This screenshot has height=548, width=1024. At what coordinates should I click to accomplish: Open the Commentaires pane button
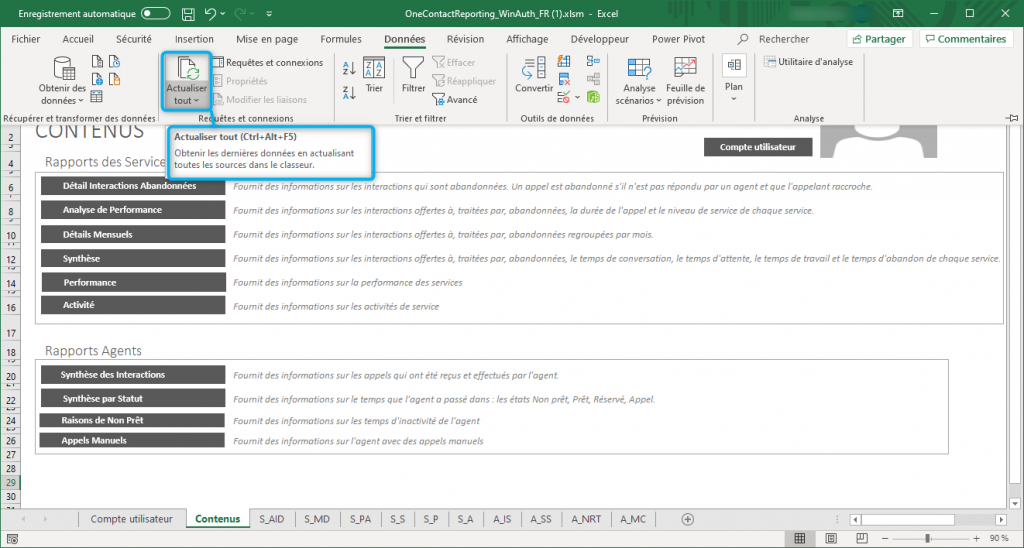pos(966,39)
